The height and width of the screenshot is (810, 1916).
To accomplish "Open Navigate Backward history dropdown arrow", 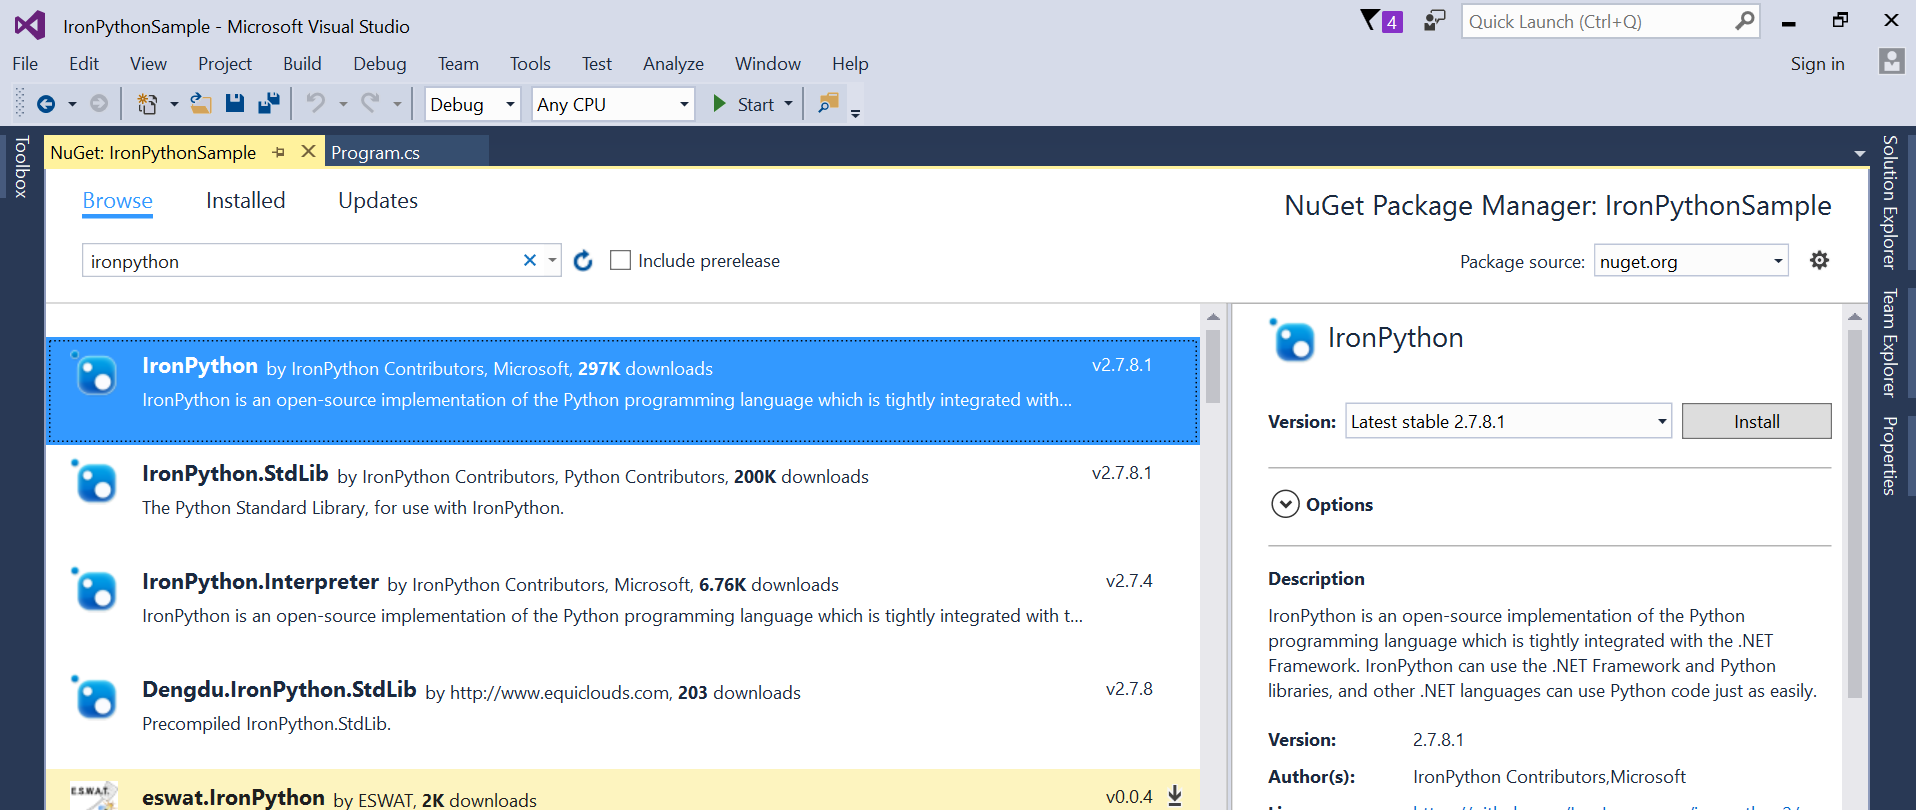I will coord(72,104).
